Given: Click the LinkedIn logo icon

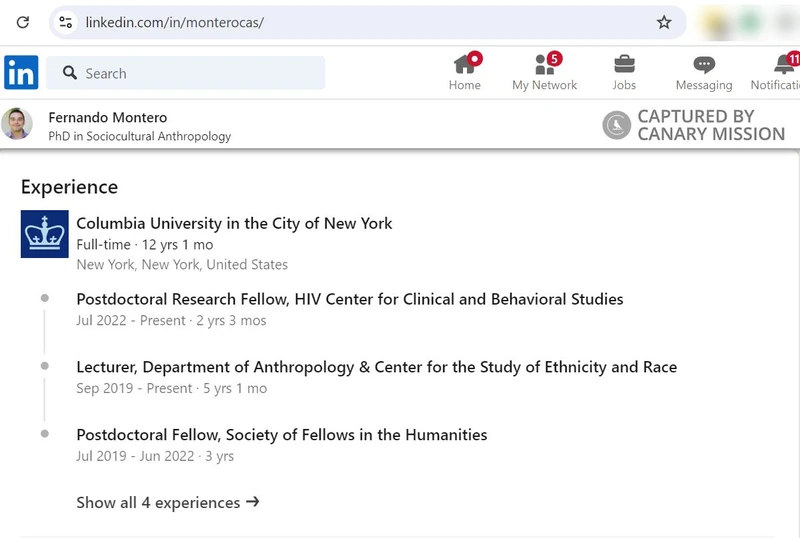Looking at the screenshot, I should pos(21,72).
